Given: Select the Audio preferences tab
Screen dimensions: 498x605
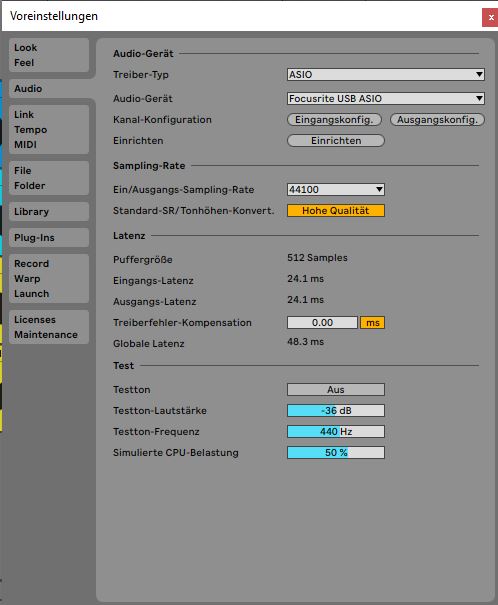Looking at the screenshot, I should pyautogui.click(x=49, y=88).
